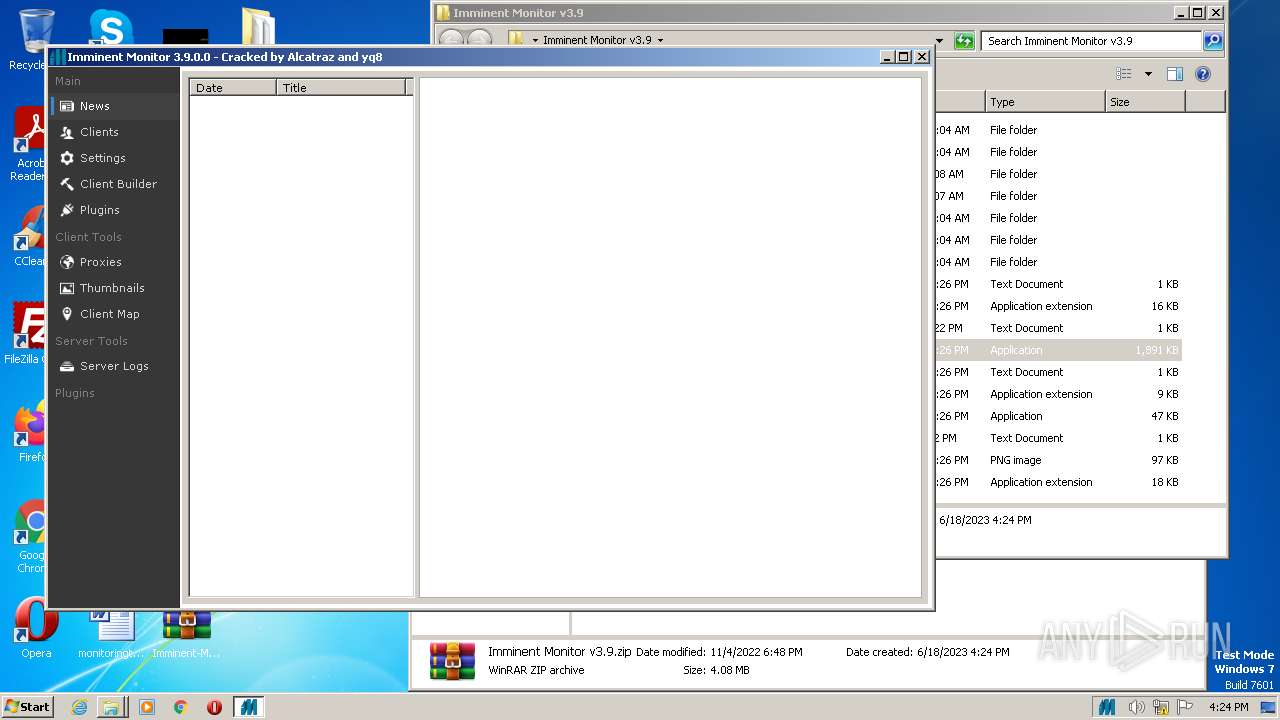The height and width of the screenshot is (720, 1280).
Task: Open Windows Media Player from taskbar
Action: pos(146,707)
